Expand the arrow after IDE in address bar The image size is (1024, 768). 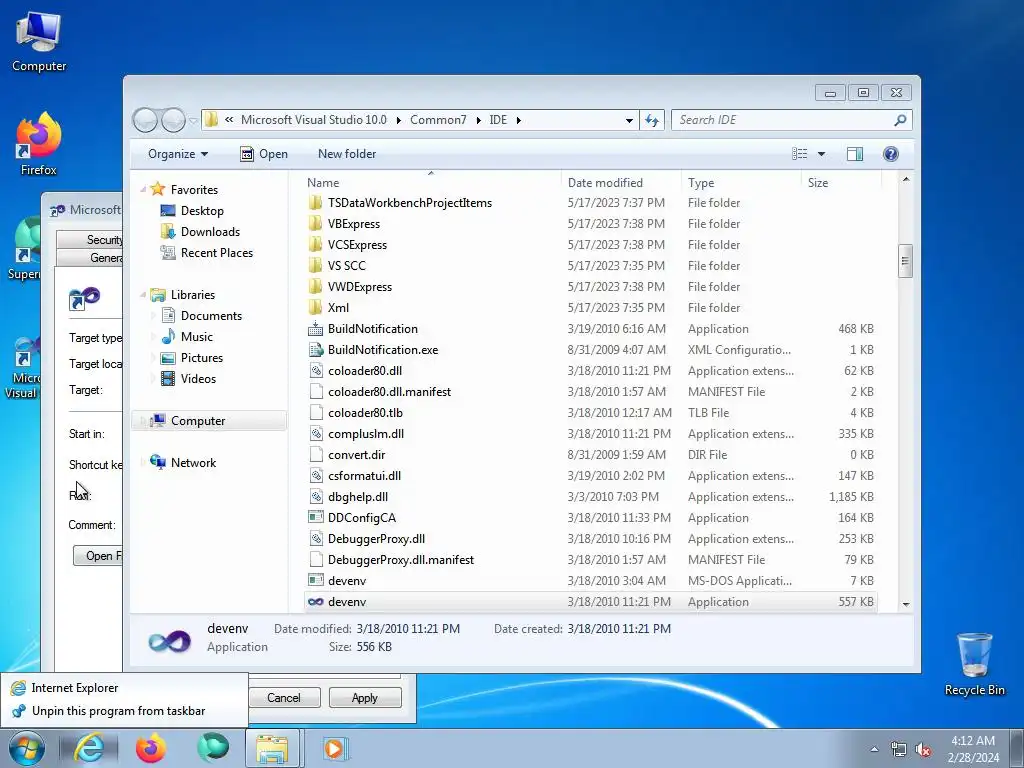(519, 120)
